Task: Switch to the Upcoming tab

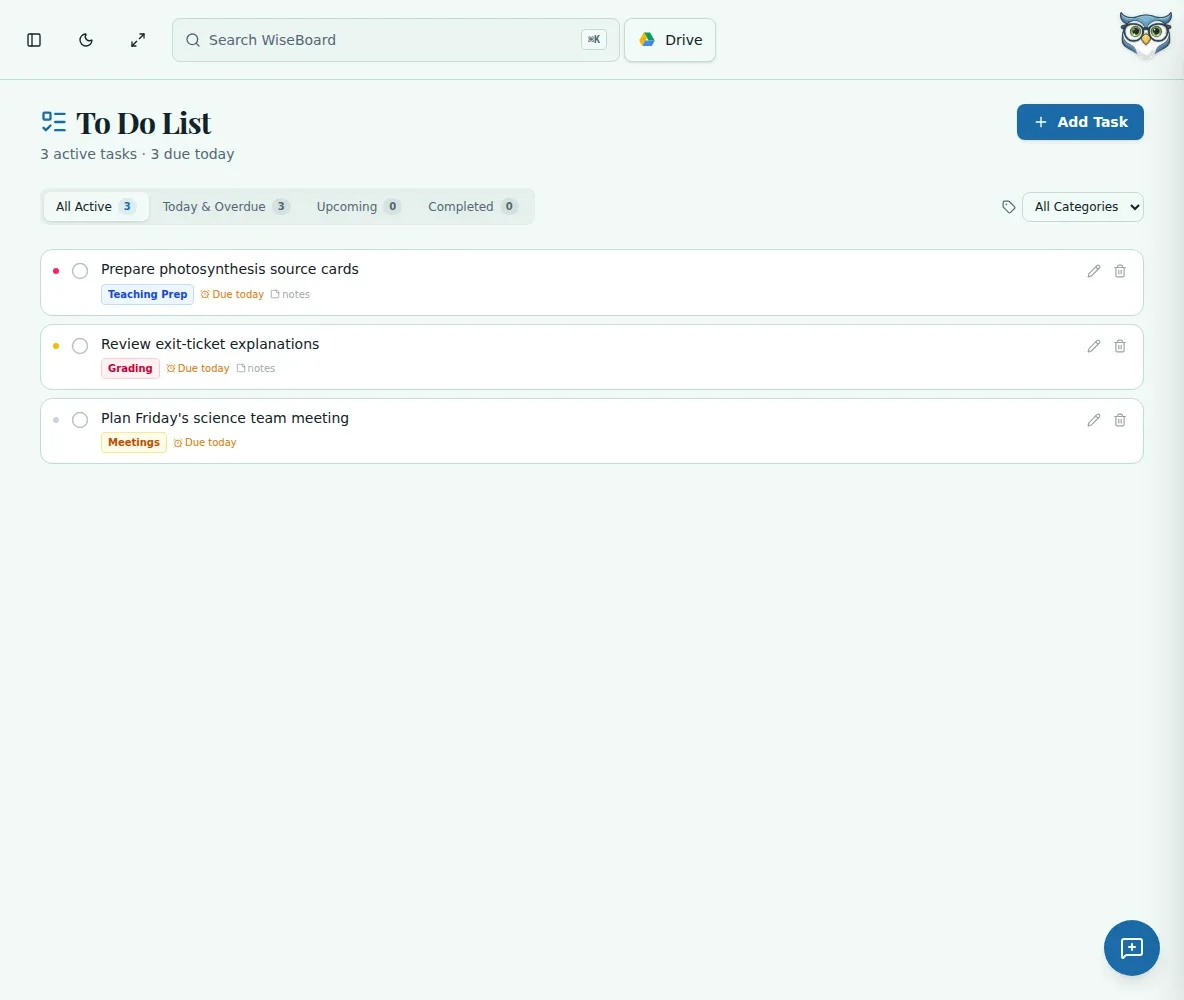Action: pyautogui.click(x=358, y=207)
